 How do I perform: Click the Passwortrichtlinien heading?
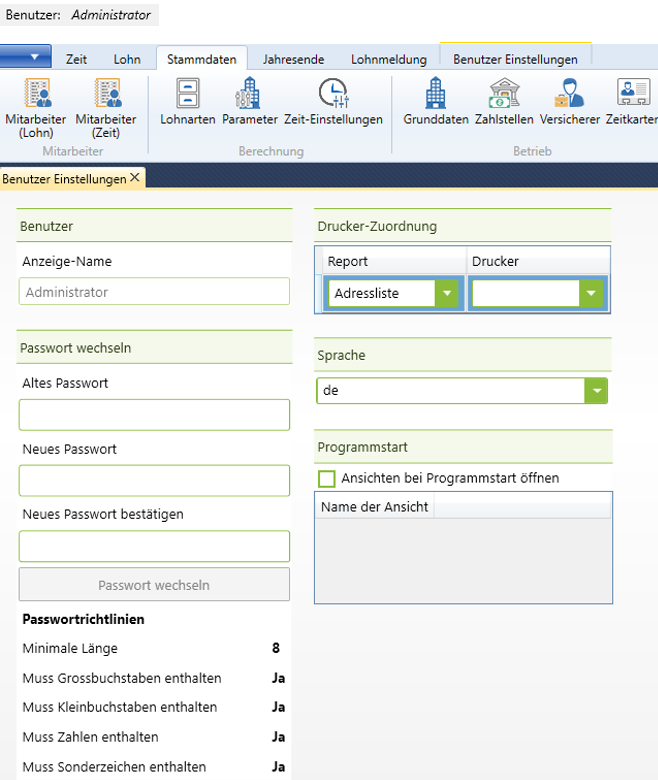pos(84,619)
